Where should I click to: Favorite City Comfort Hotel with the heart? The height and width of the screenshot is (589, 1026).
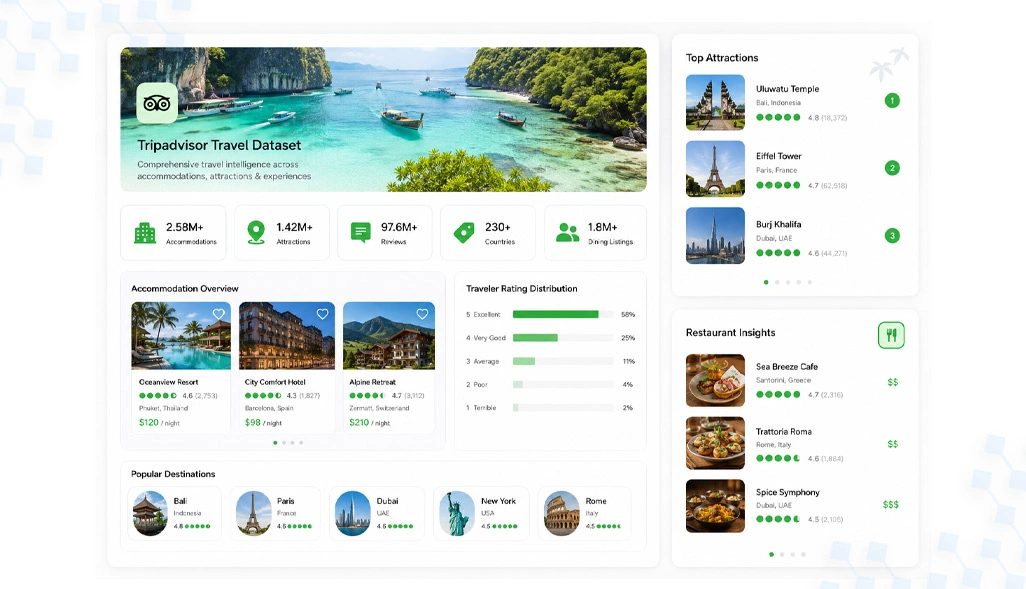click(x=323, y=314)
